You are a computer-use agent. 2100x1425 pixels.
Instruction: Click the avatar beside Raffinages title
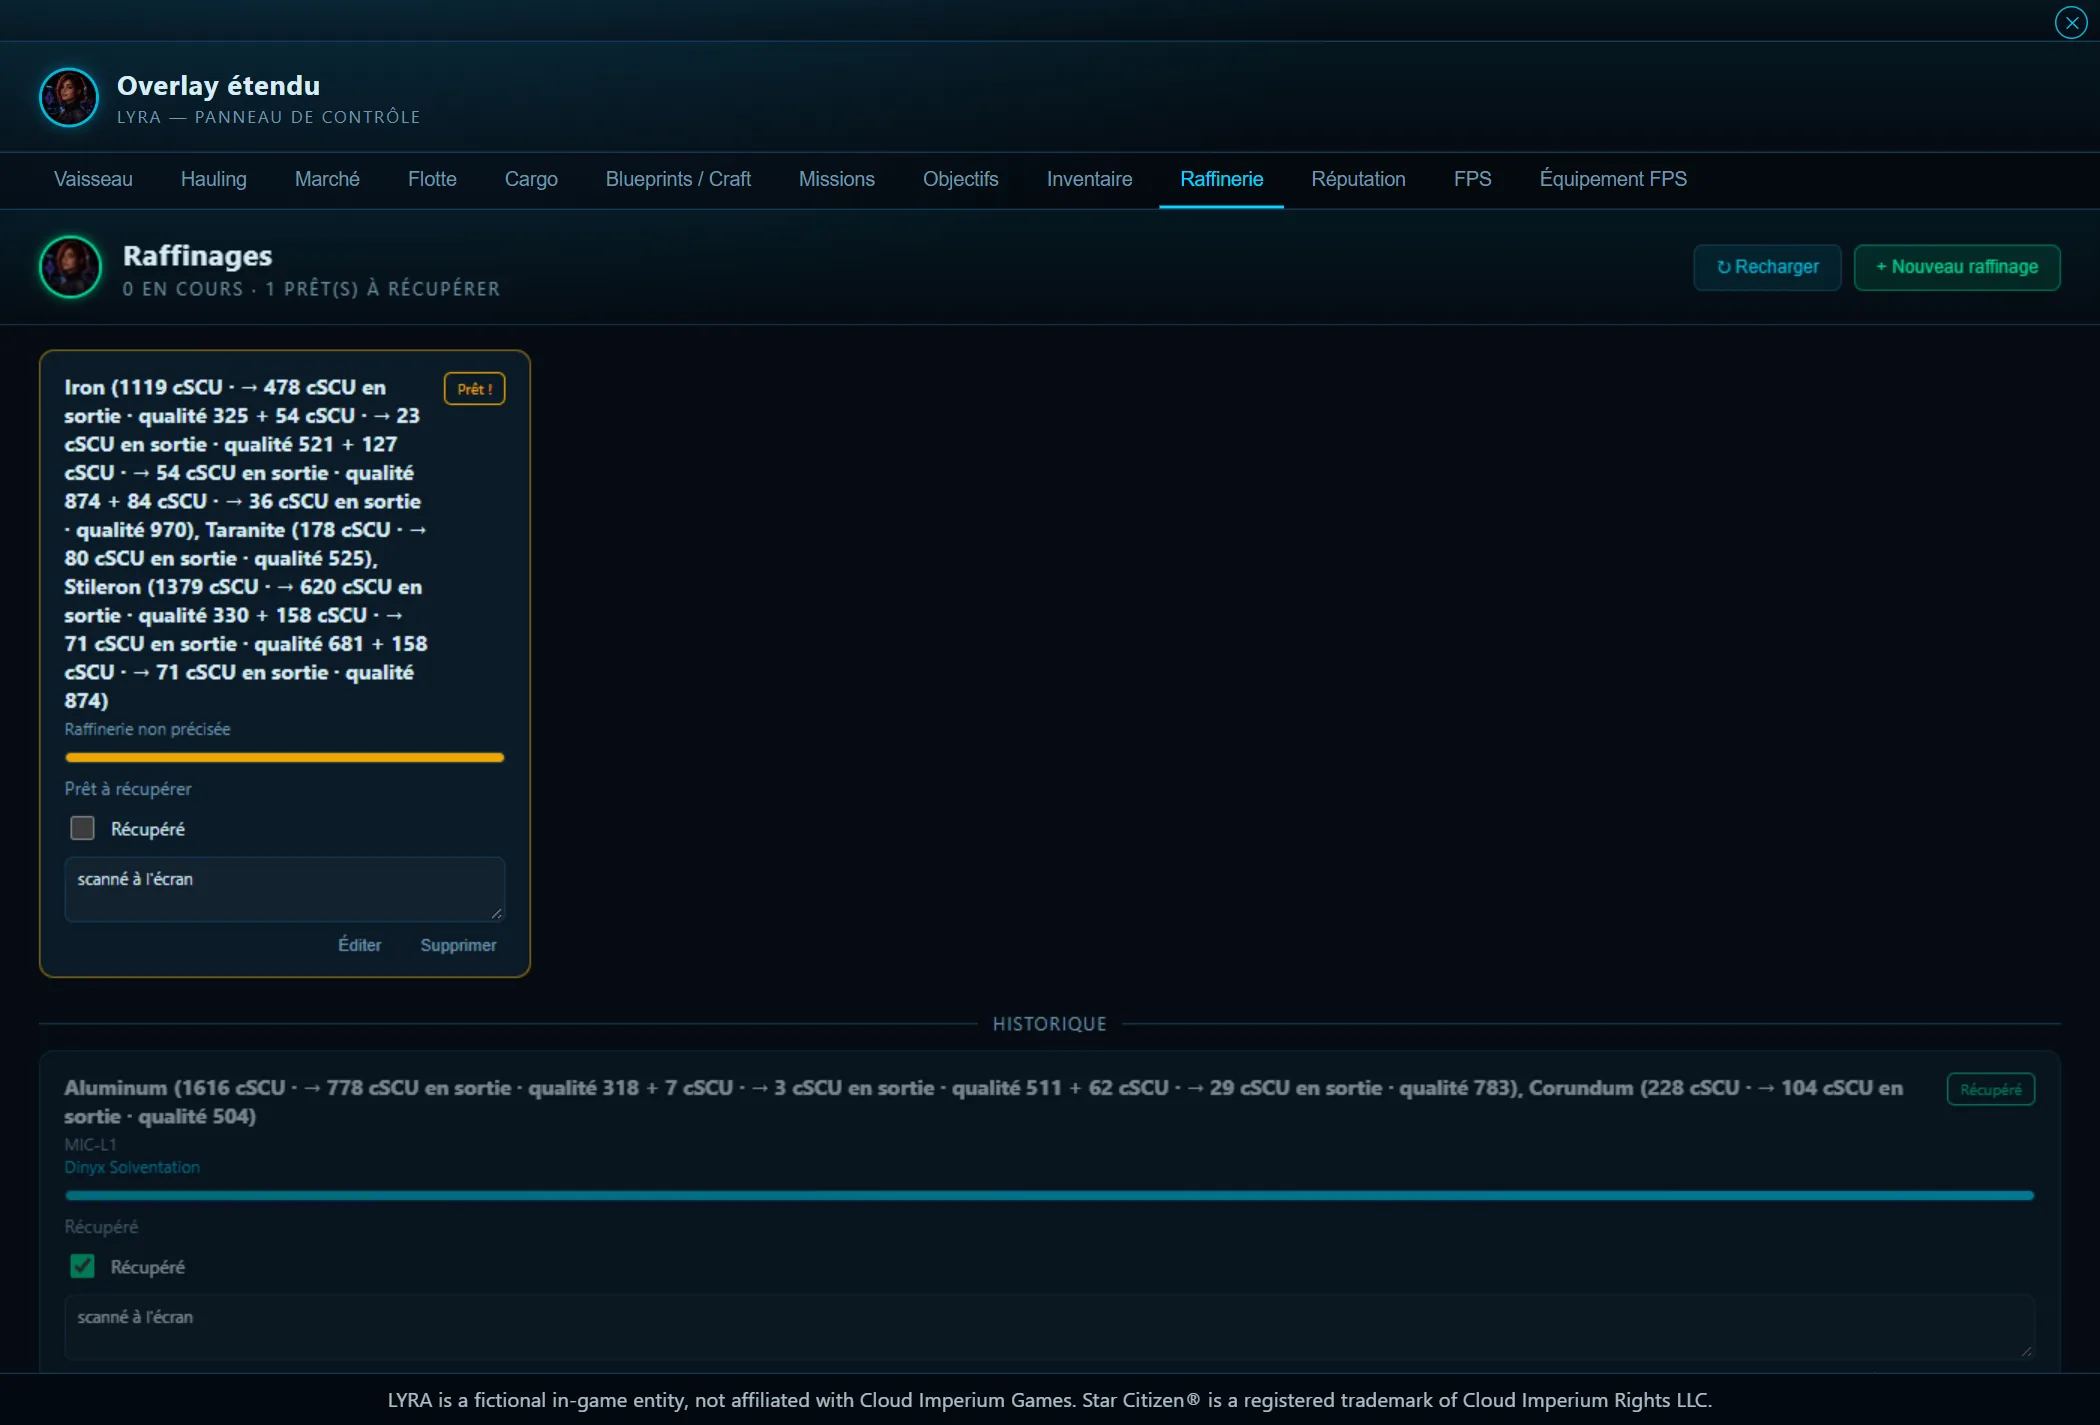[x=70, y=267]
